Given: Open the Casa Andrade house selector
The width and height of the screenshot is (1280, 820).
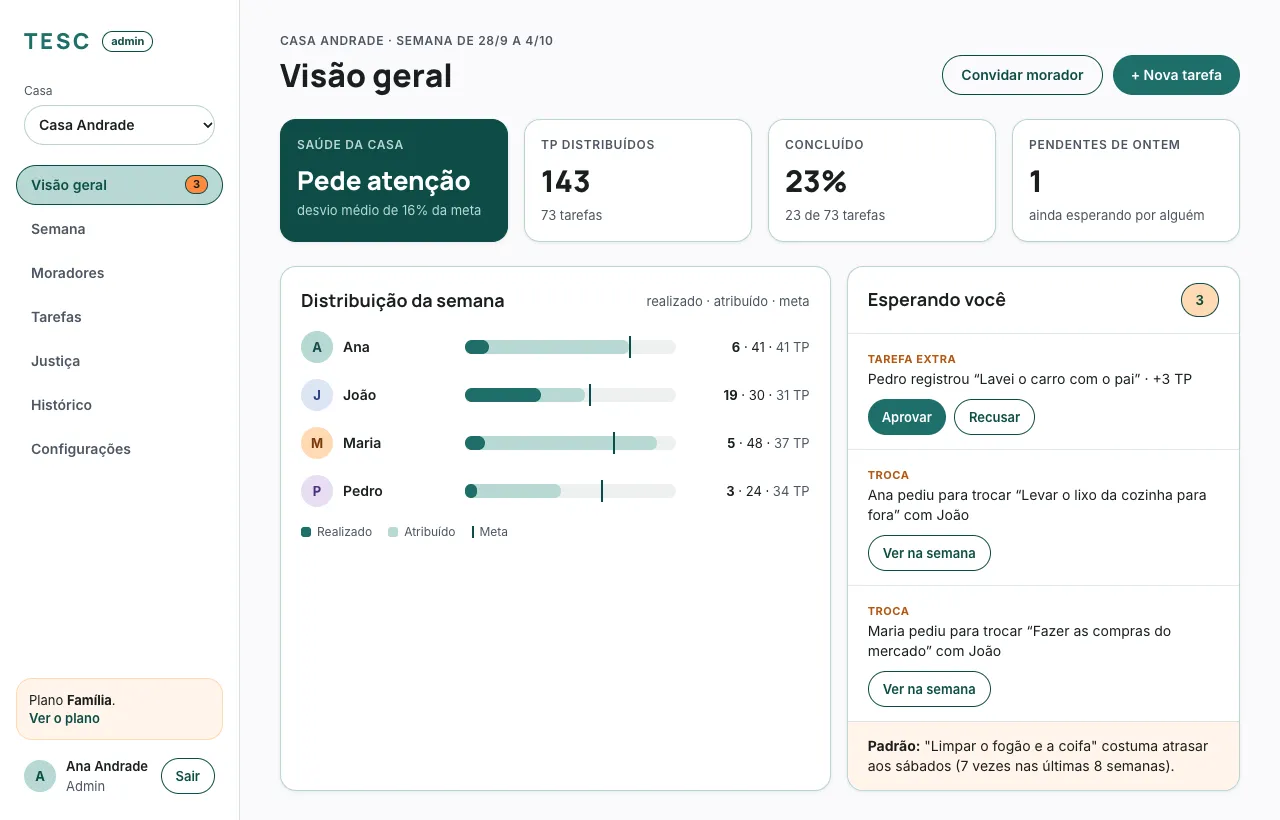Looking at the screenshot, I should (x=120, y=125).
